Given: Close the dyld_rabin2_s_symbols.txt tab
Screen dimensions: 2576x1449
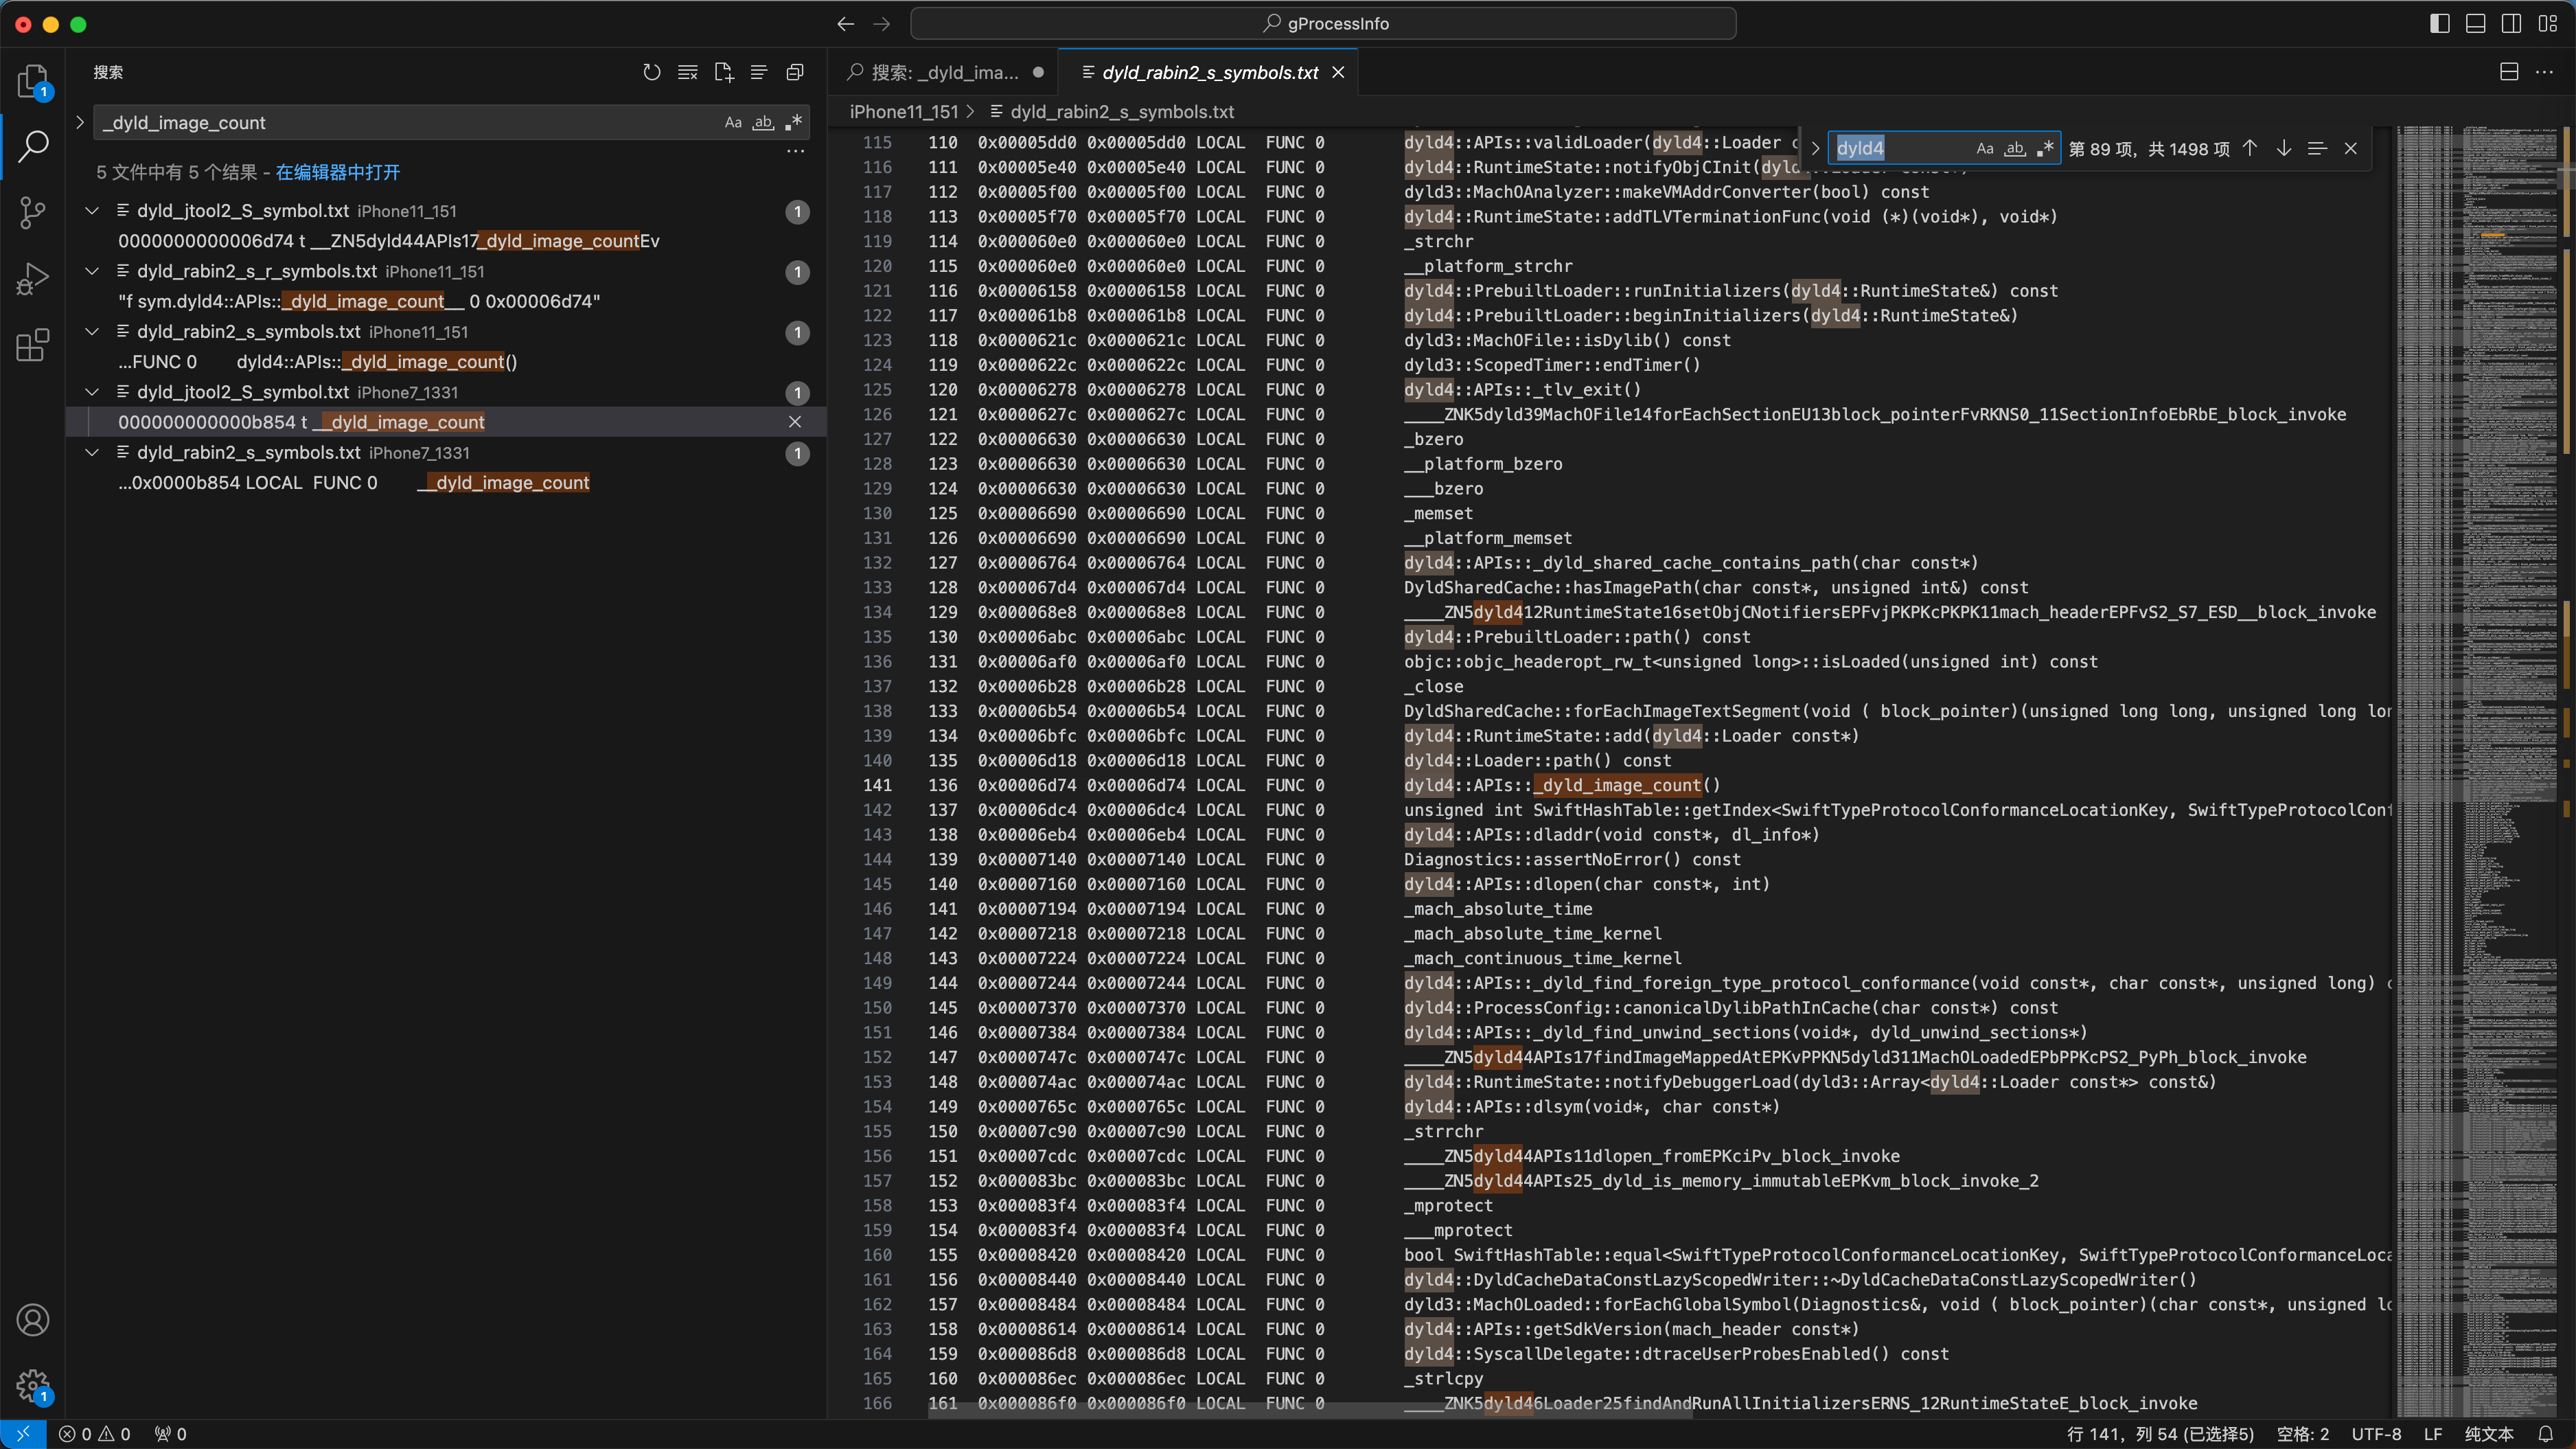Looking at the screenshot, I should 1338,72.
